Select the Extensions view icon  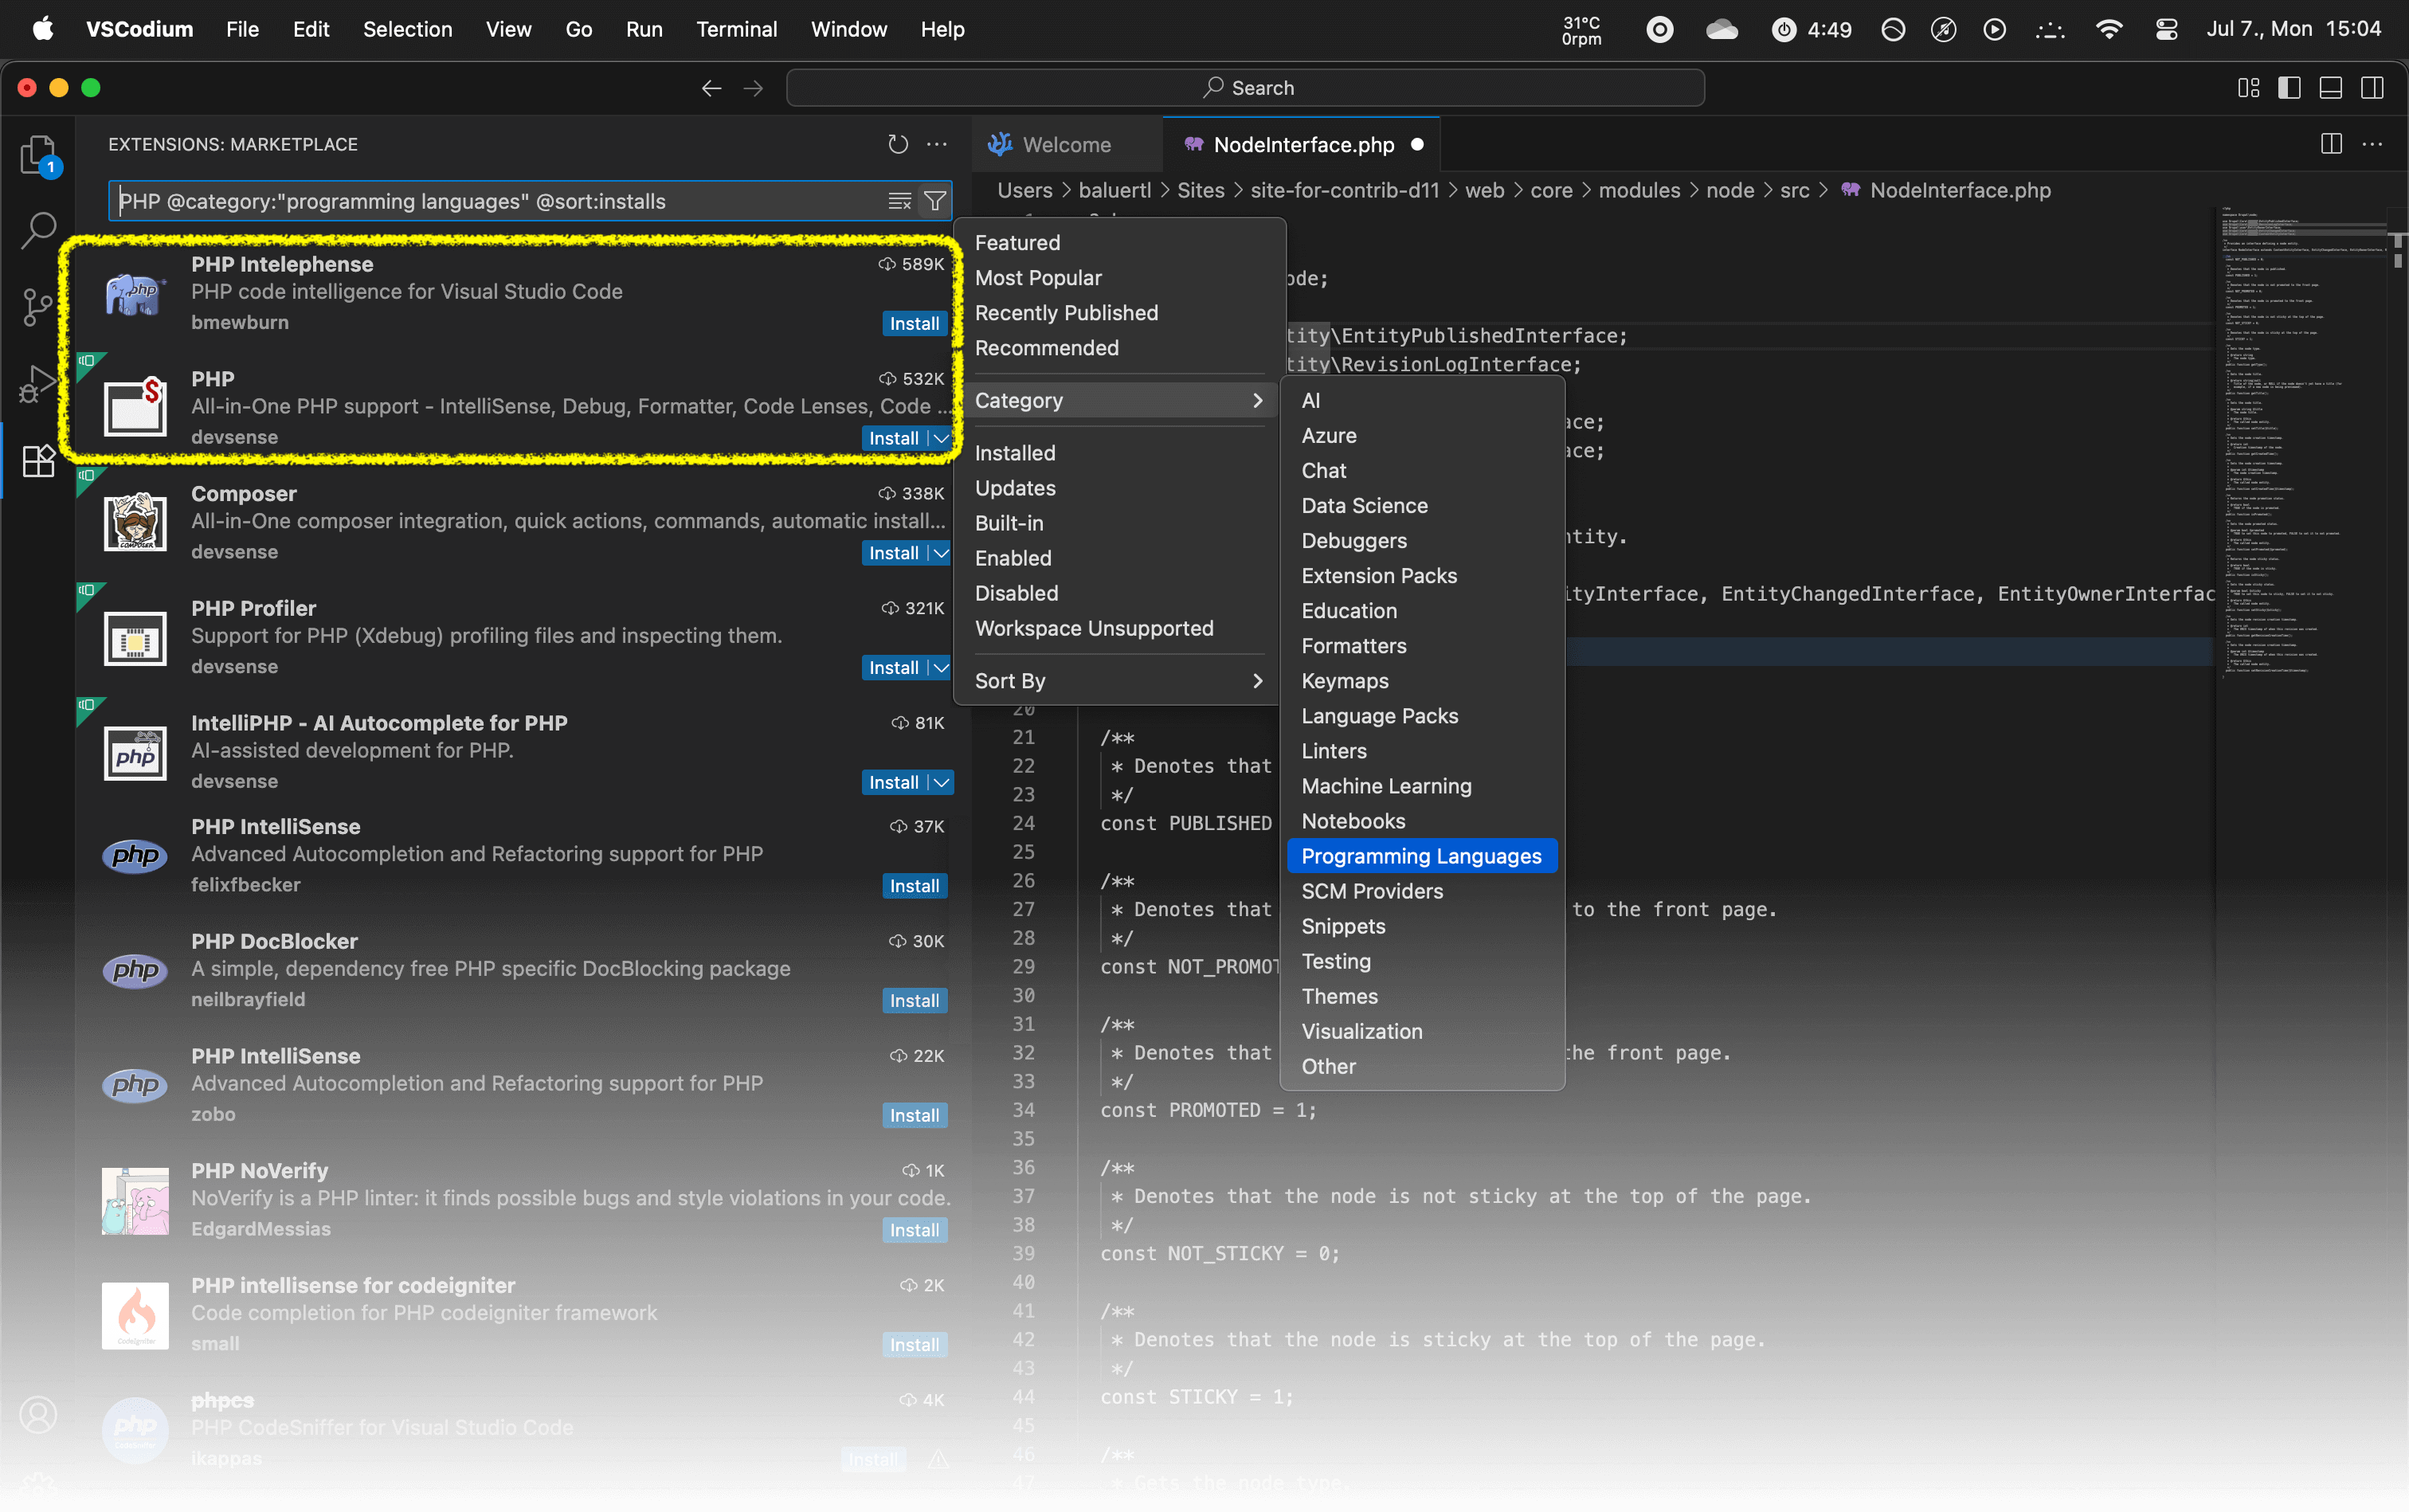pos(38,460)
